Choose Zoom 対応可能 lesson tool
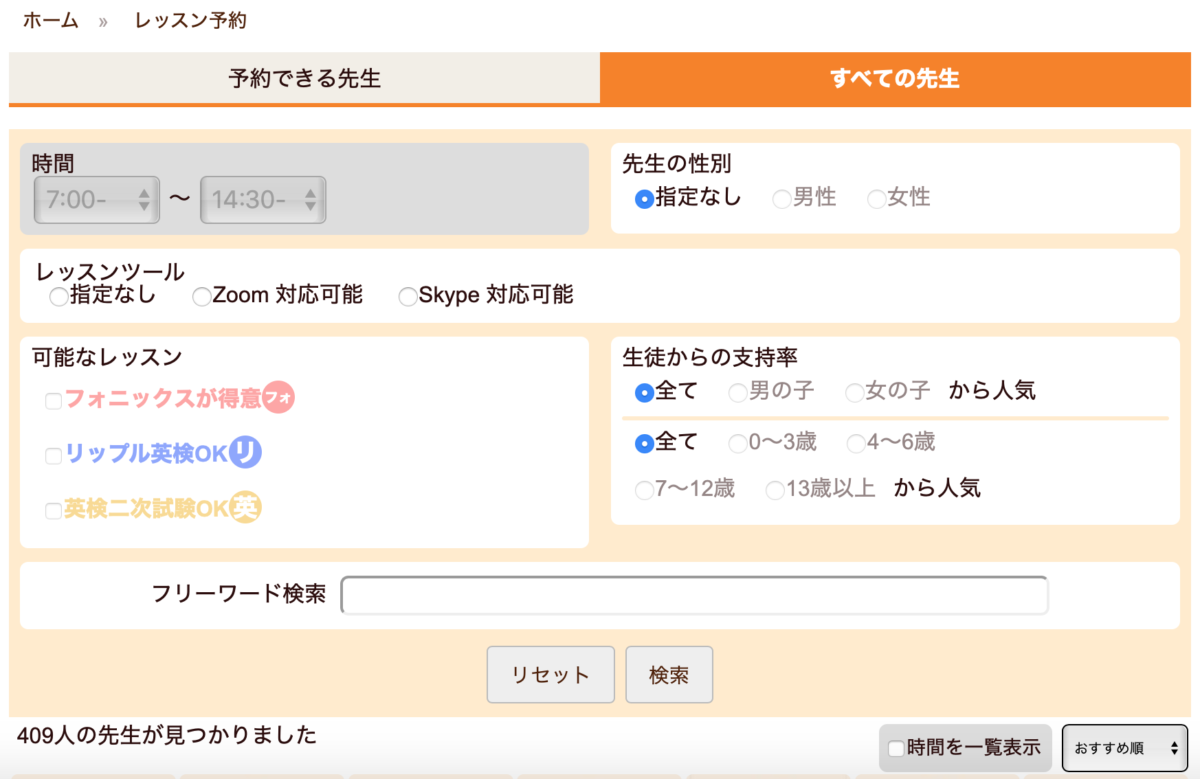The image size is (1200, 779). click(x=201, y=296)
